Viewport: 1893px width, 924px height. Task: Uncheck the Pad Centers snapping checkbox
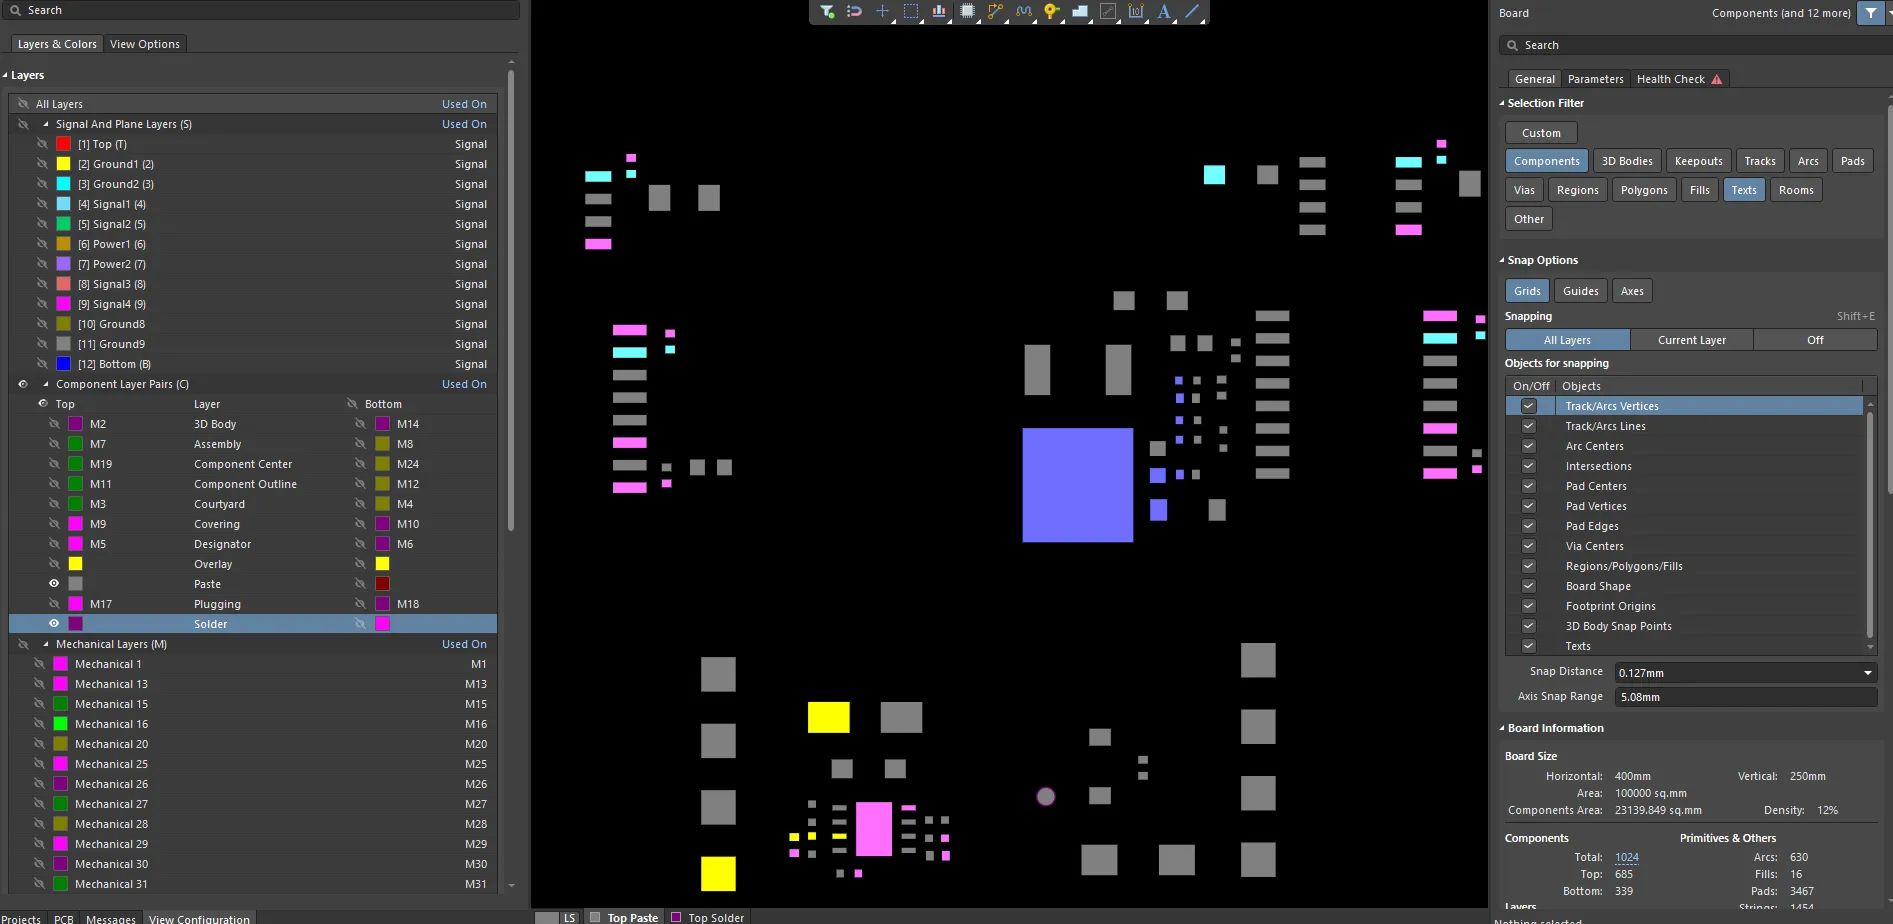(x=1529, y=486)
